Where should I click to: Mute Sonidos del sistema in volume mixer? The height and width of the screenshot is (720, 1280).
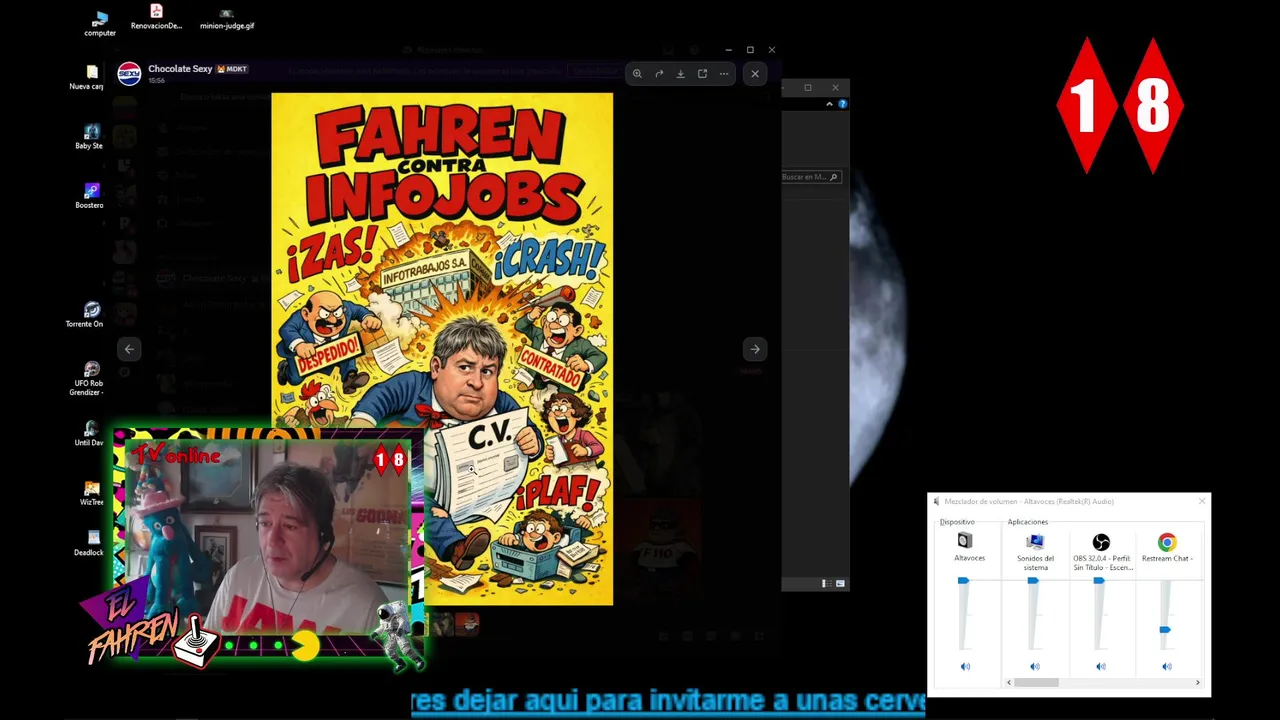pyautogui.click(x=1035, y=666)
